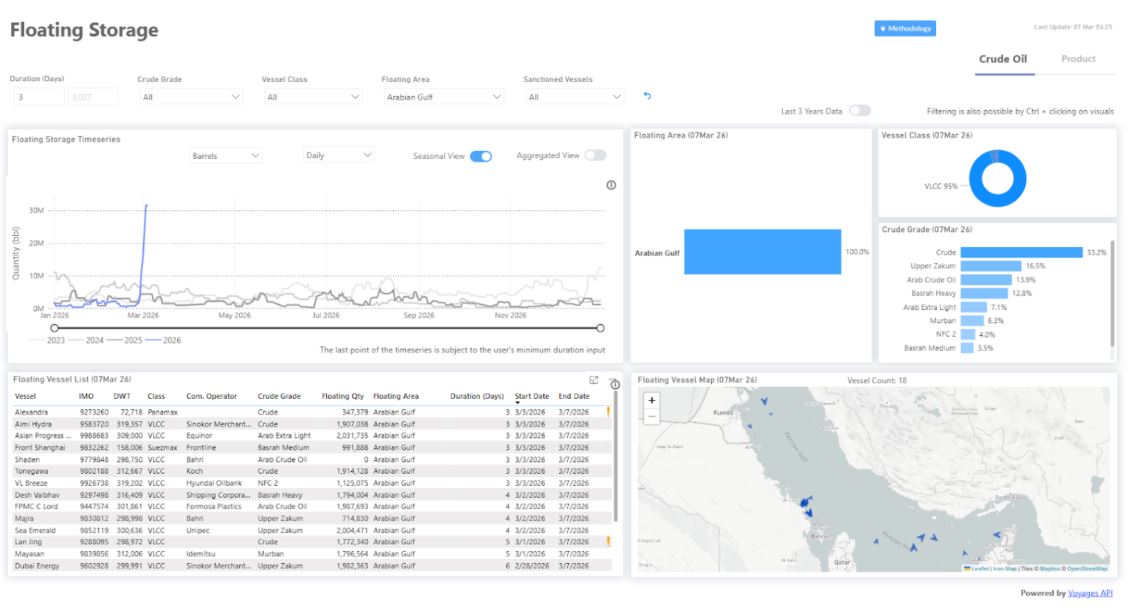Click the reset filters undo arrow icon
Screen dimensions: 1128x608
click(x=647, y=96)
